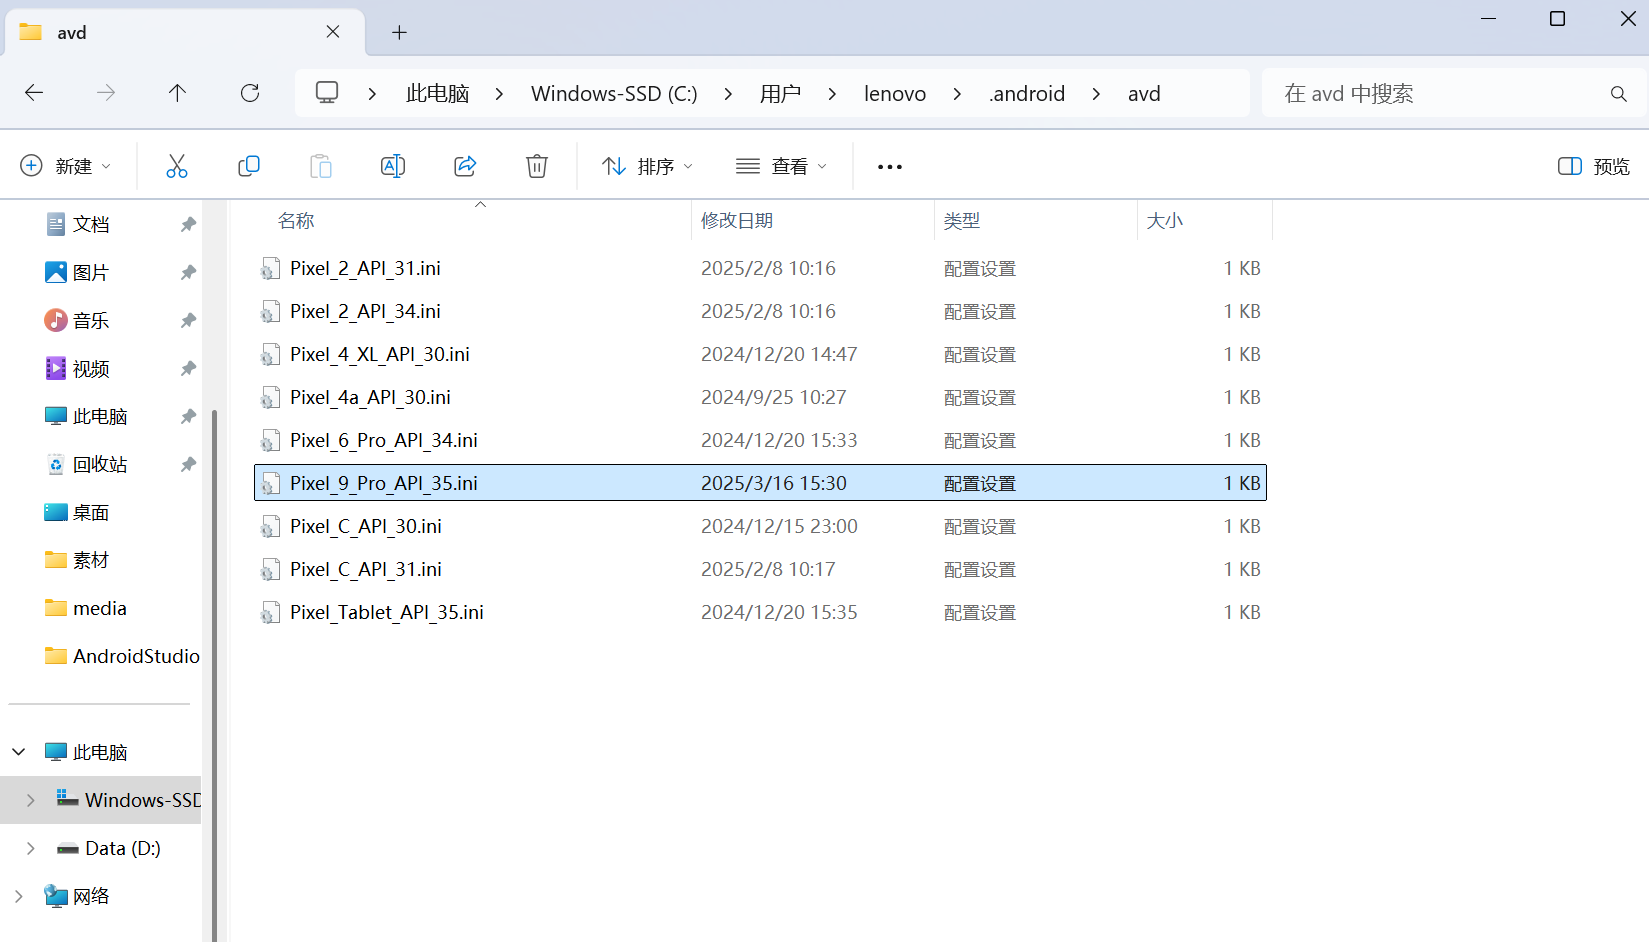Click avd in the address breadcrumb
This screenshot has height=942, width=1649.
(x=1144, y=94)
